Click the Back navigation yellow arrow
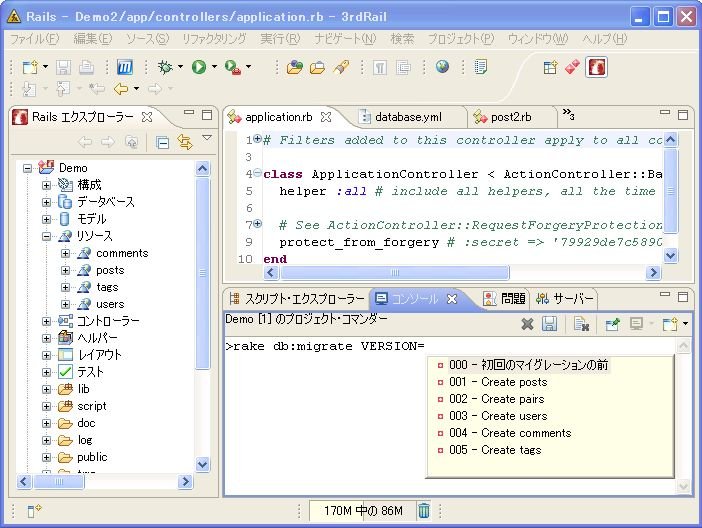Viewport: 702px width, 528px height. (x=121, y=89)
